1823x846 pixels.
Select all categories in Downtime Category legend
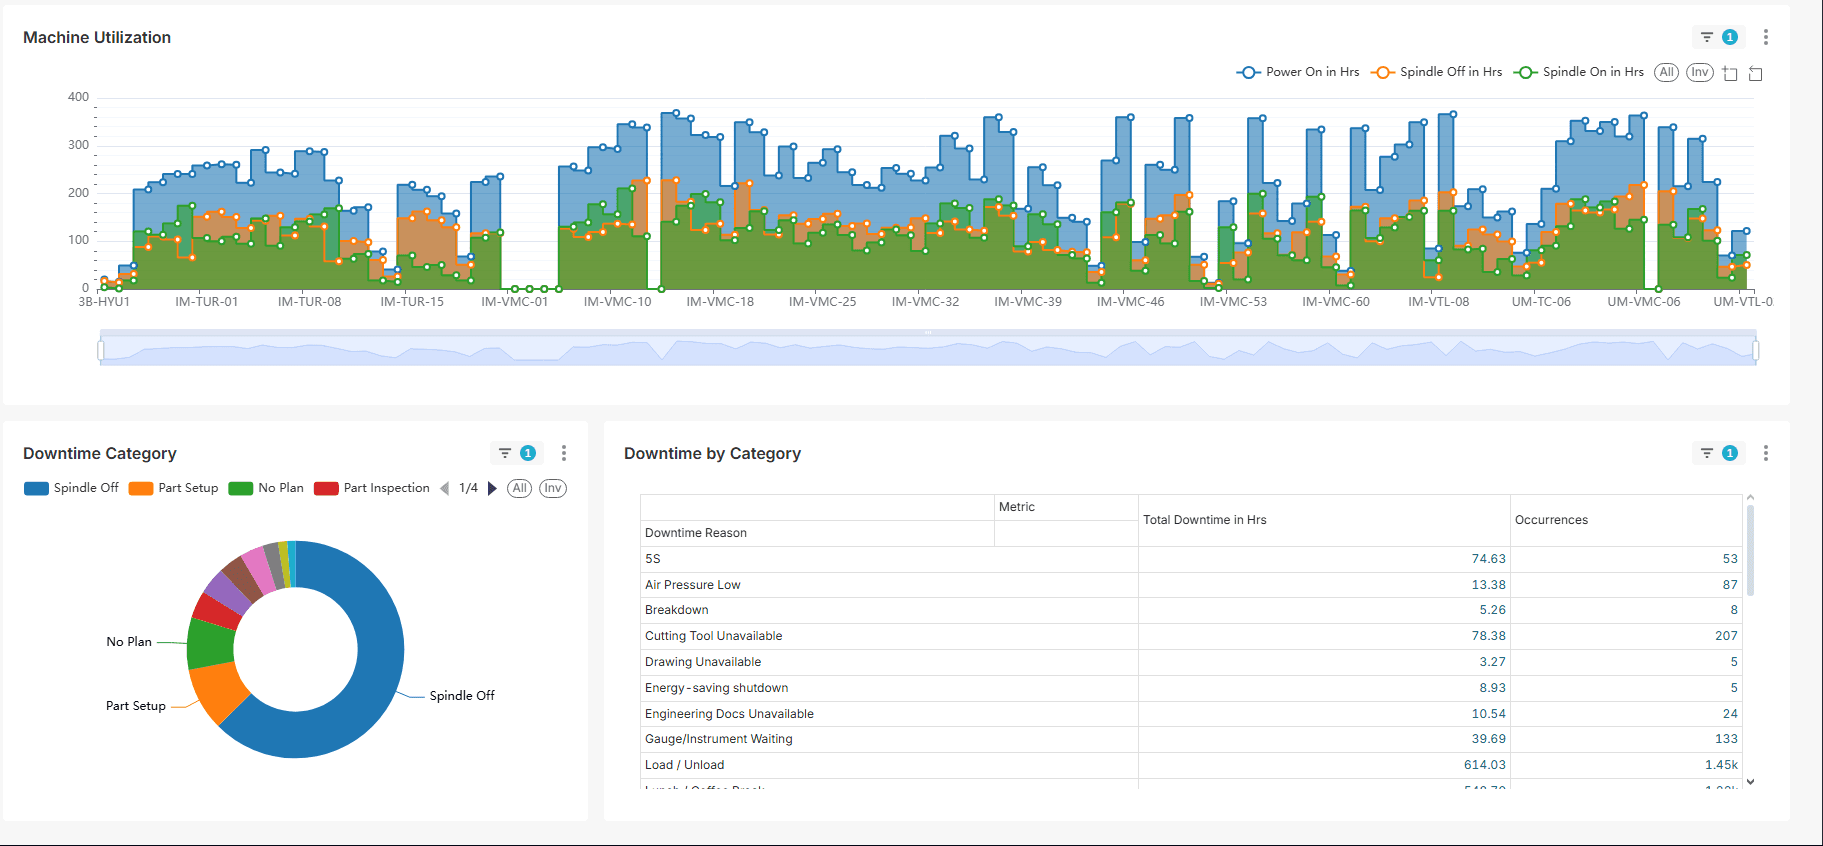click(519, 488)
